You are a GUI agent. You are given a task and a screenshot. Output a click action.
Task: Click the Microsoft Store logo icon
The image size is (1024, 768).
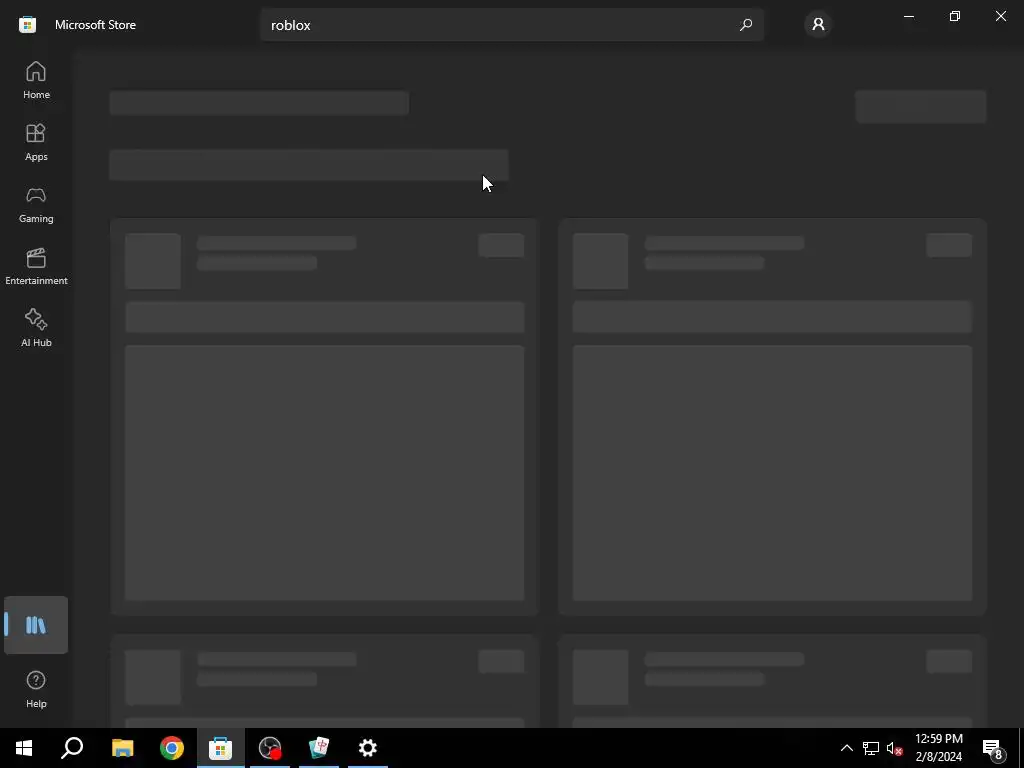(x=27, y=25)
